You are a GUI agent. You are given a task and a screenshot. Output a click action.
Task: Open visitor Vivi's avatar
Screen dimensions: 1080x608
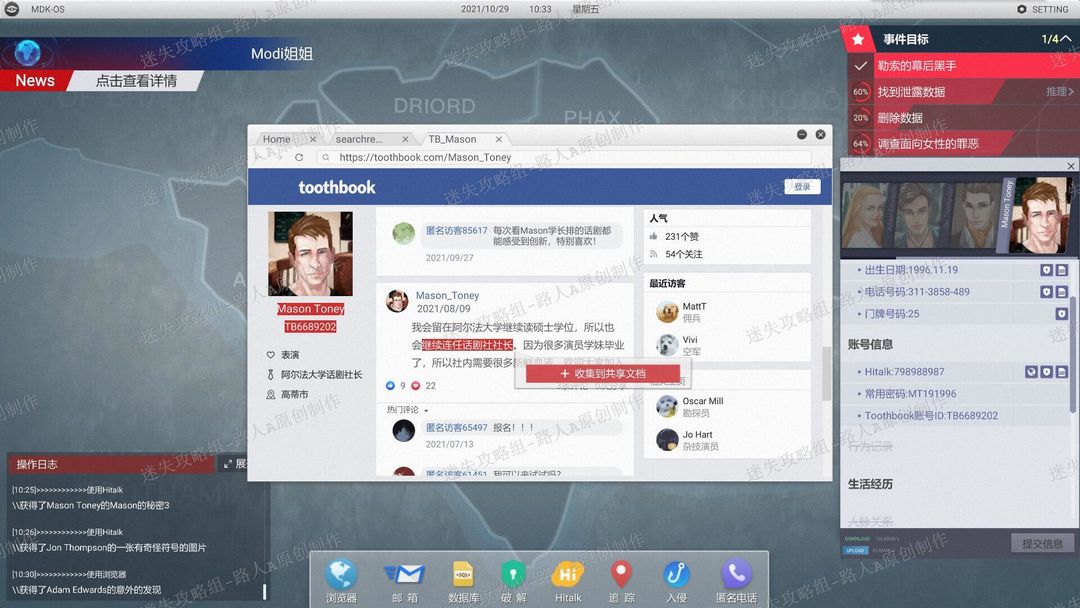tap(667, 344)
